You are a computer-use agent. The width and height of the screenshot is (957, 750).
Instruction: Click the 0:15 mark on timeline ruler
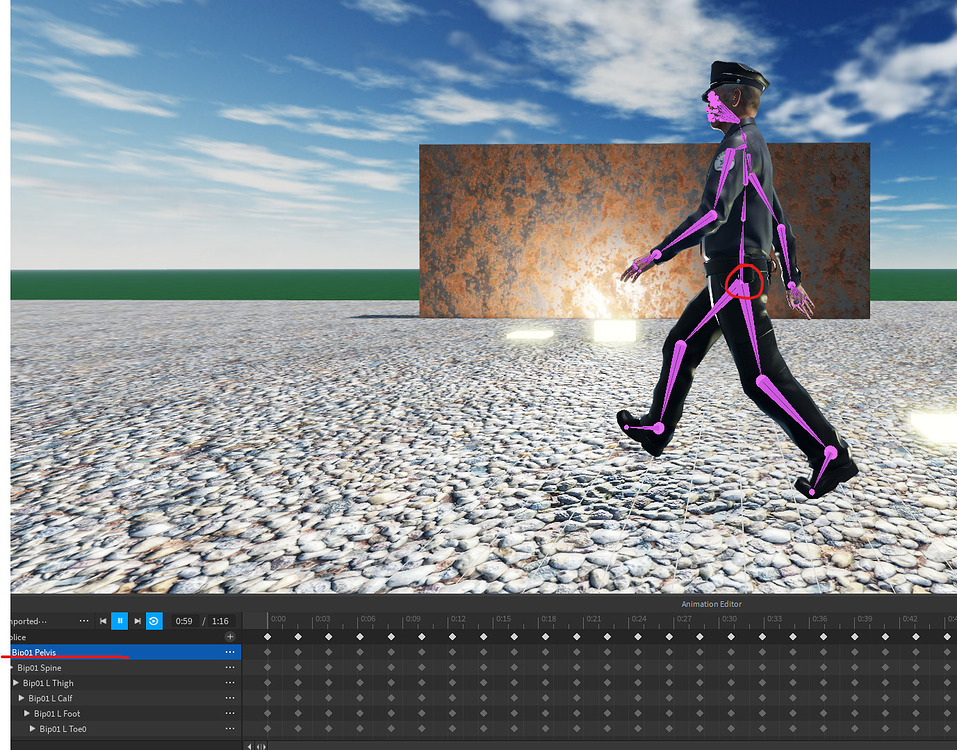(503, 619)
